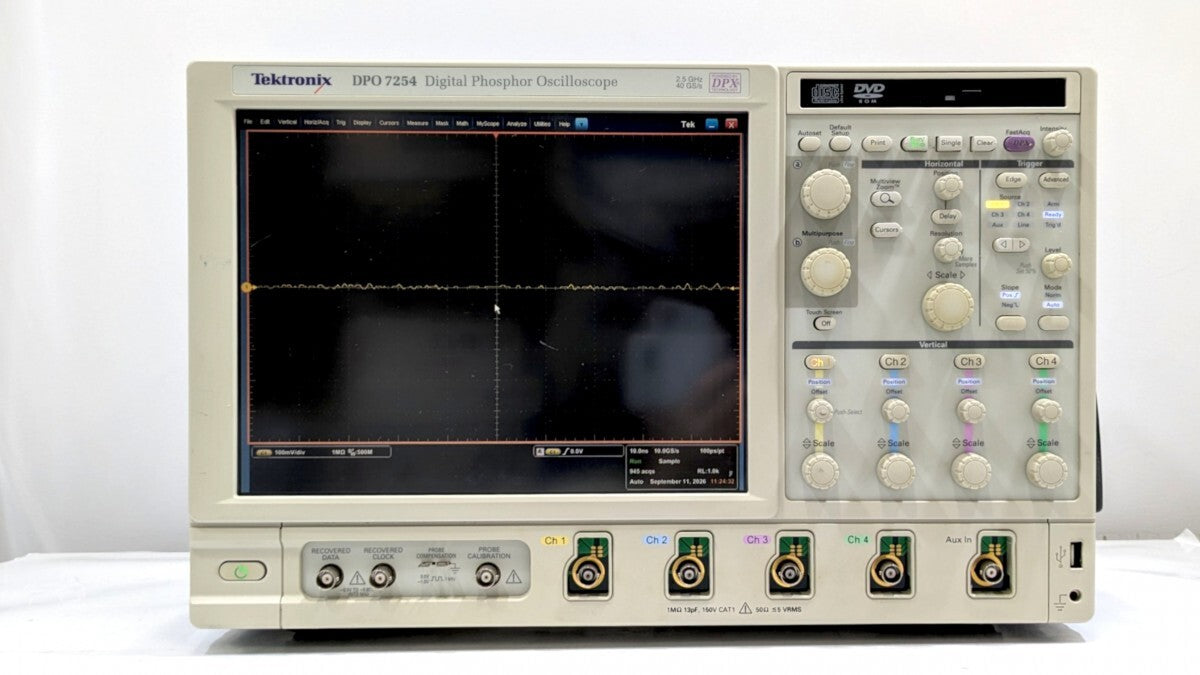Tap the yellow Ch1 badge in vertical readout

click(x=264, y=451)
